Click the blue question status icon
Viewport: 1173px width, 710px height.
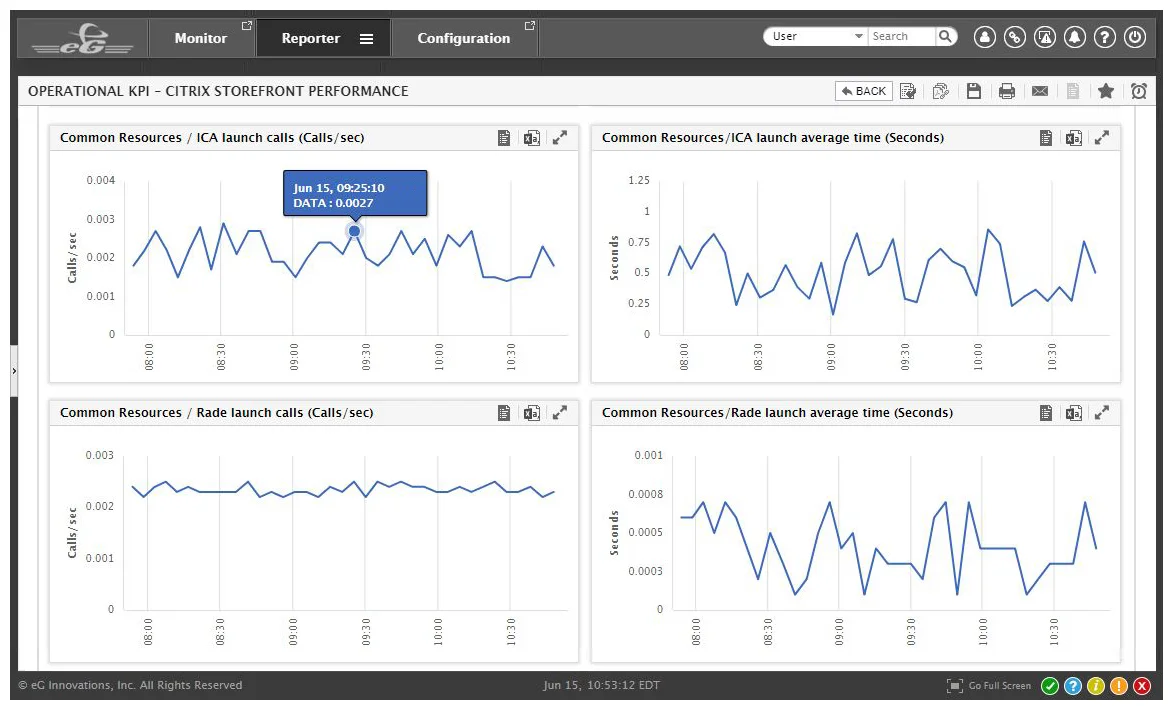tap(1073, 686)
